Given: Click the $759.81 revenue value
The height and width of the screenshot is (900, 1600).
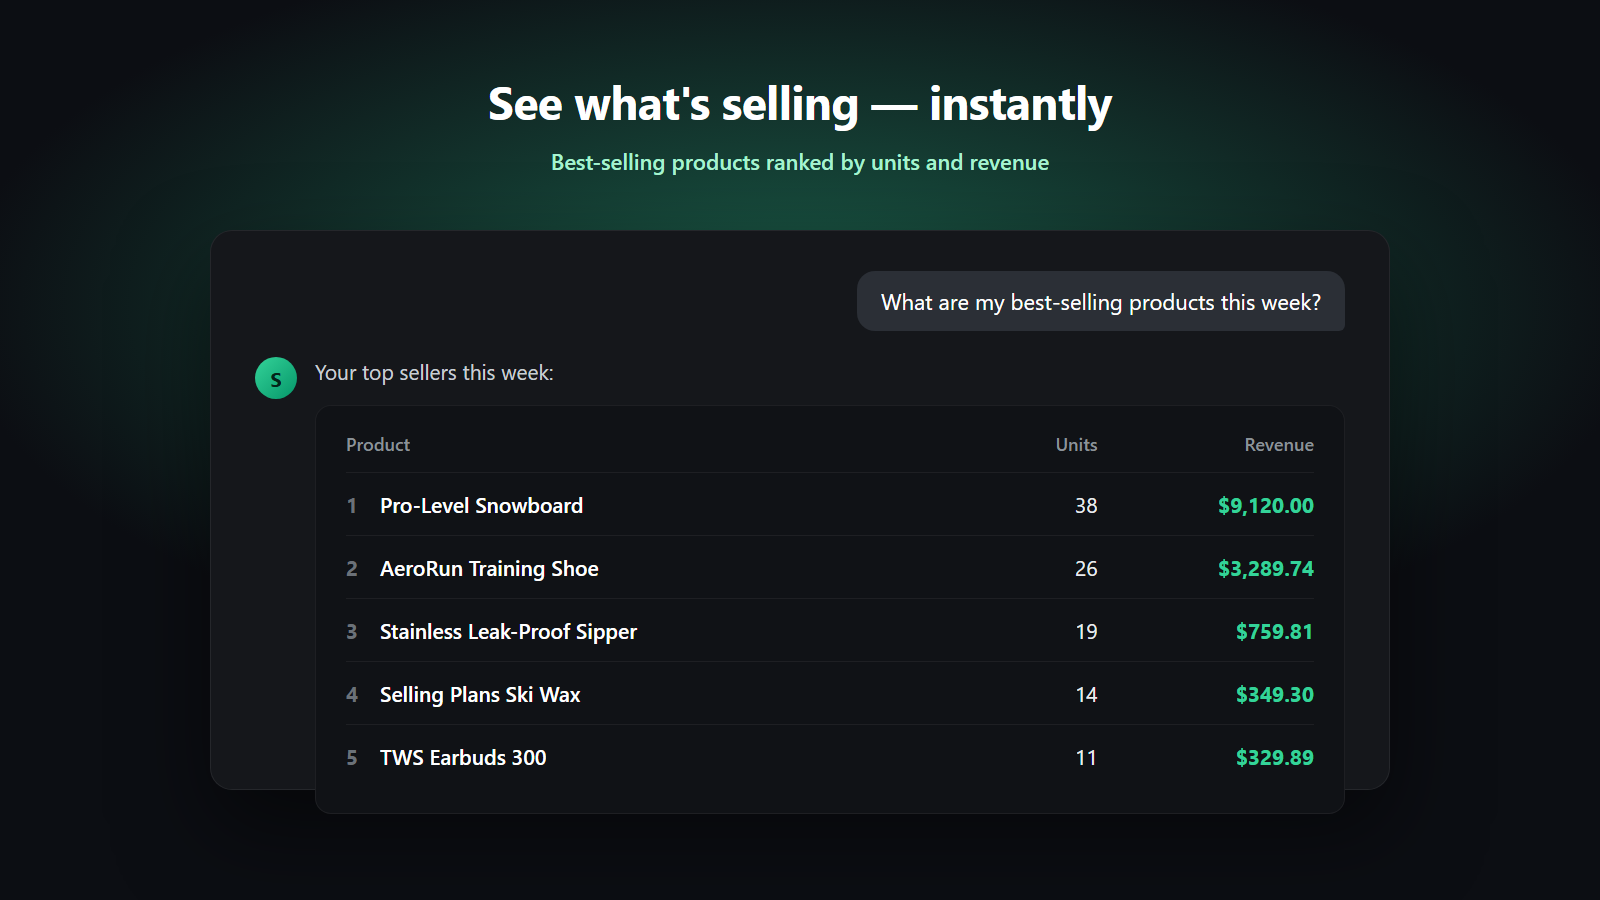Looking at the screenshot, I should (1274, 632).
